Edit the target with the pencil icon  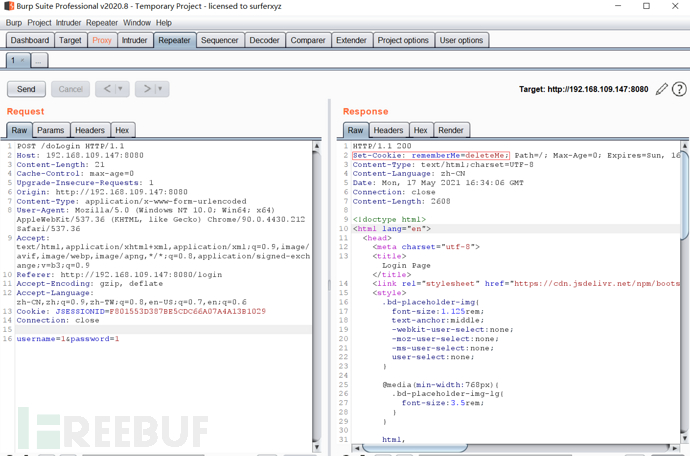(662, 89)
